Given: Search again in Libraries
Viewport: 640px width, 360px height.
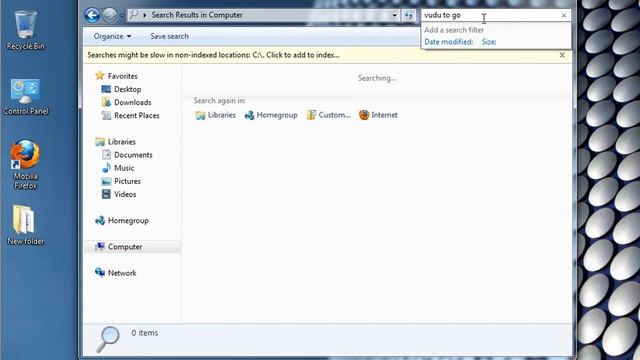Looking at the screenshot, I should 216,115.
